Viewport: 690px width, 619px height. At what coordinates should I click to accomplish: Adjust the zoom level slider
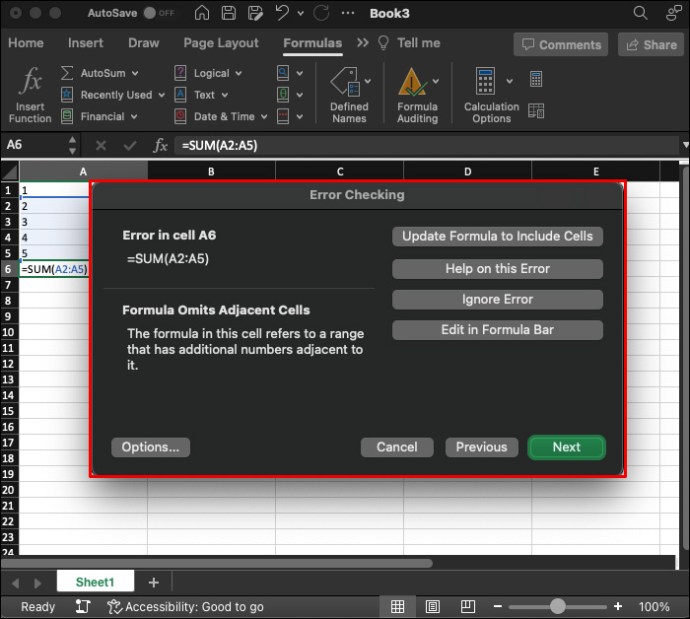pyautogui.click(x=557, y=607)
